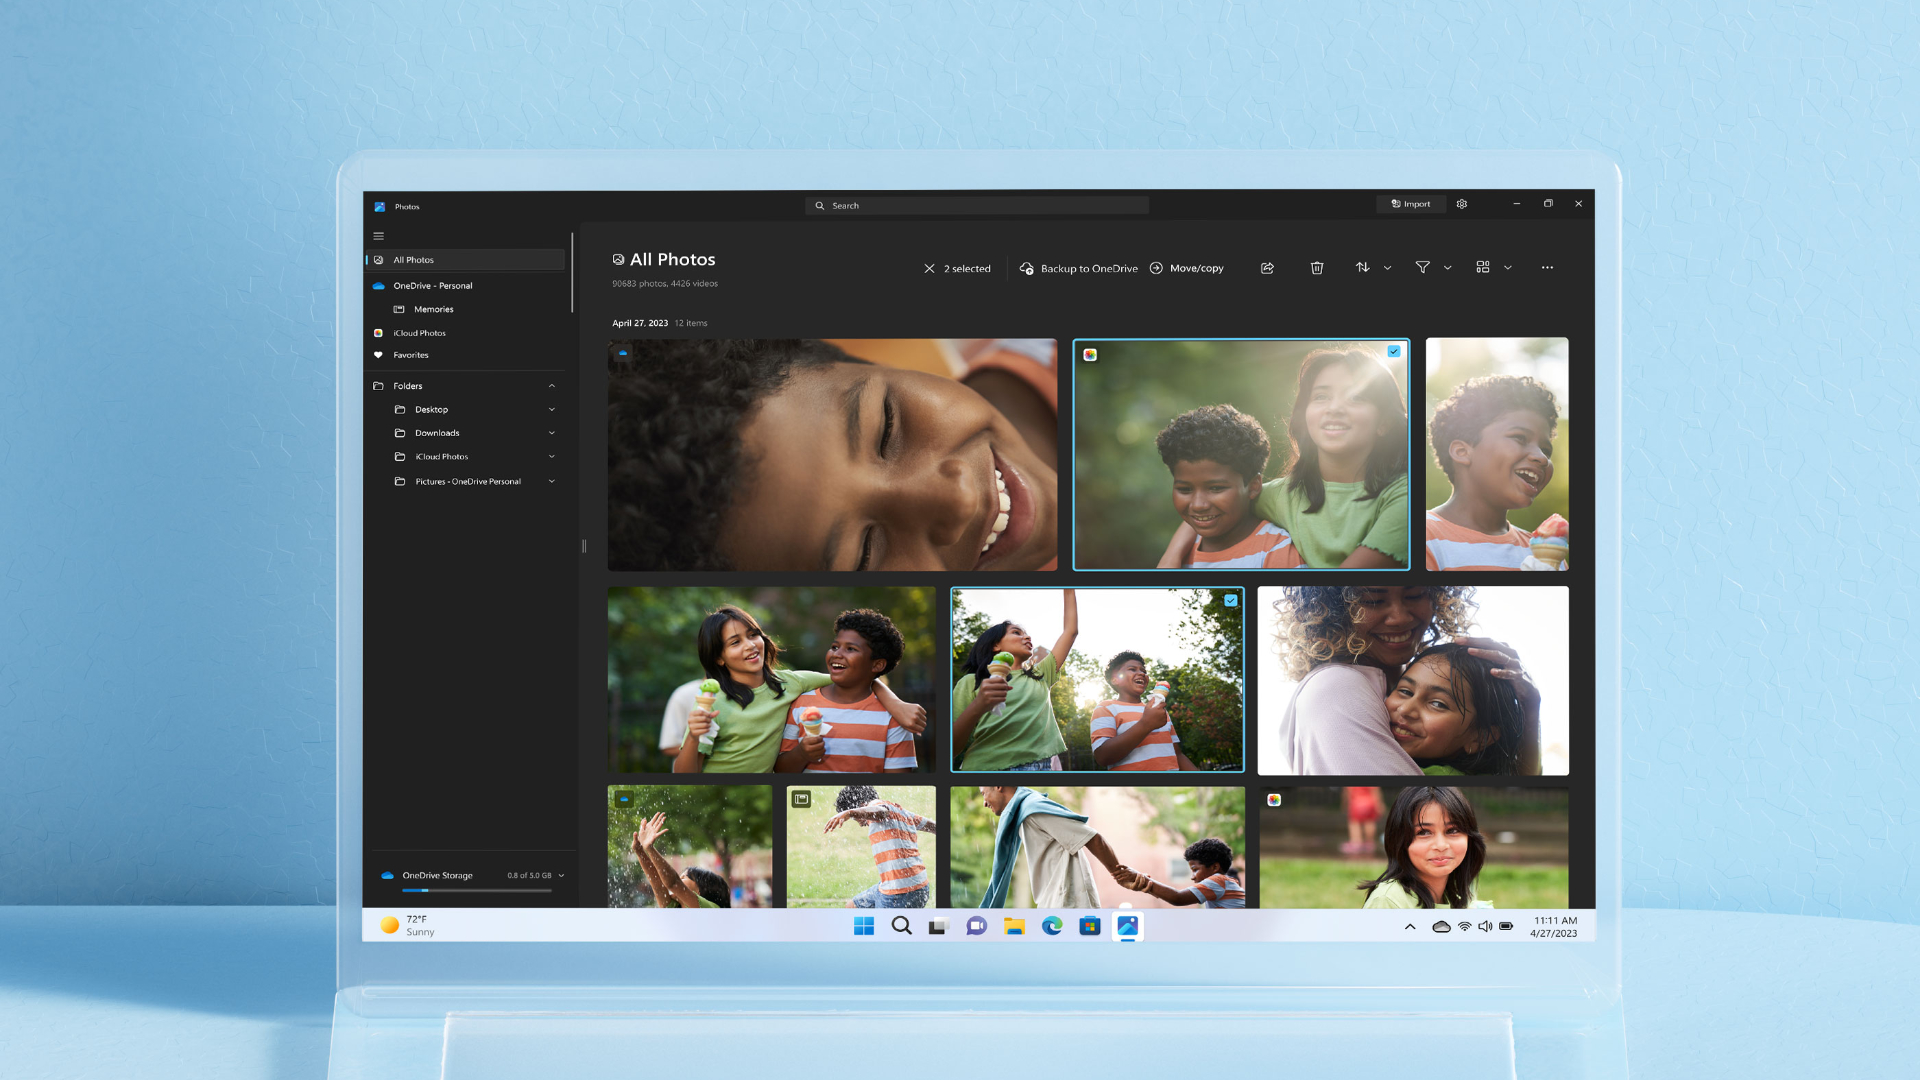
Task: Open taskbar Search
Action: (902, 926)
